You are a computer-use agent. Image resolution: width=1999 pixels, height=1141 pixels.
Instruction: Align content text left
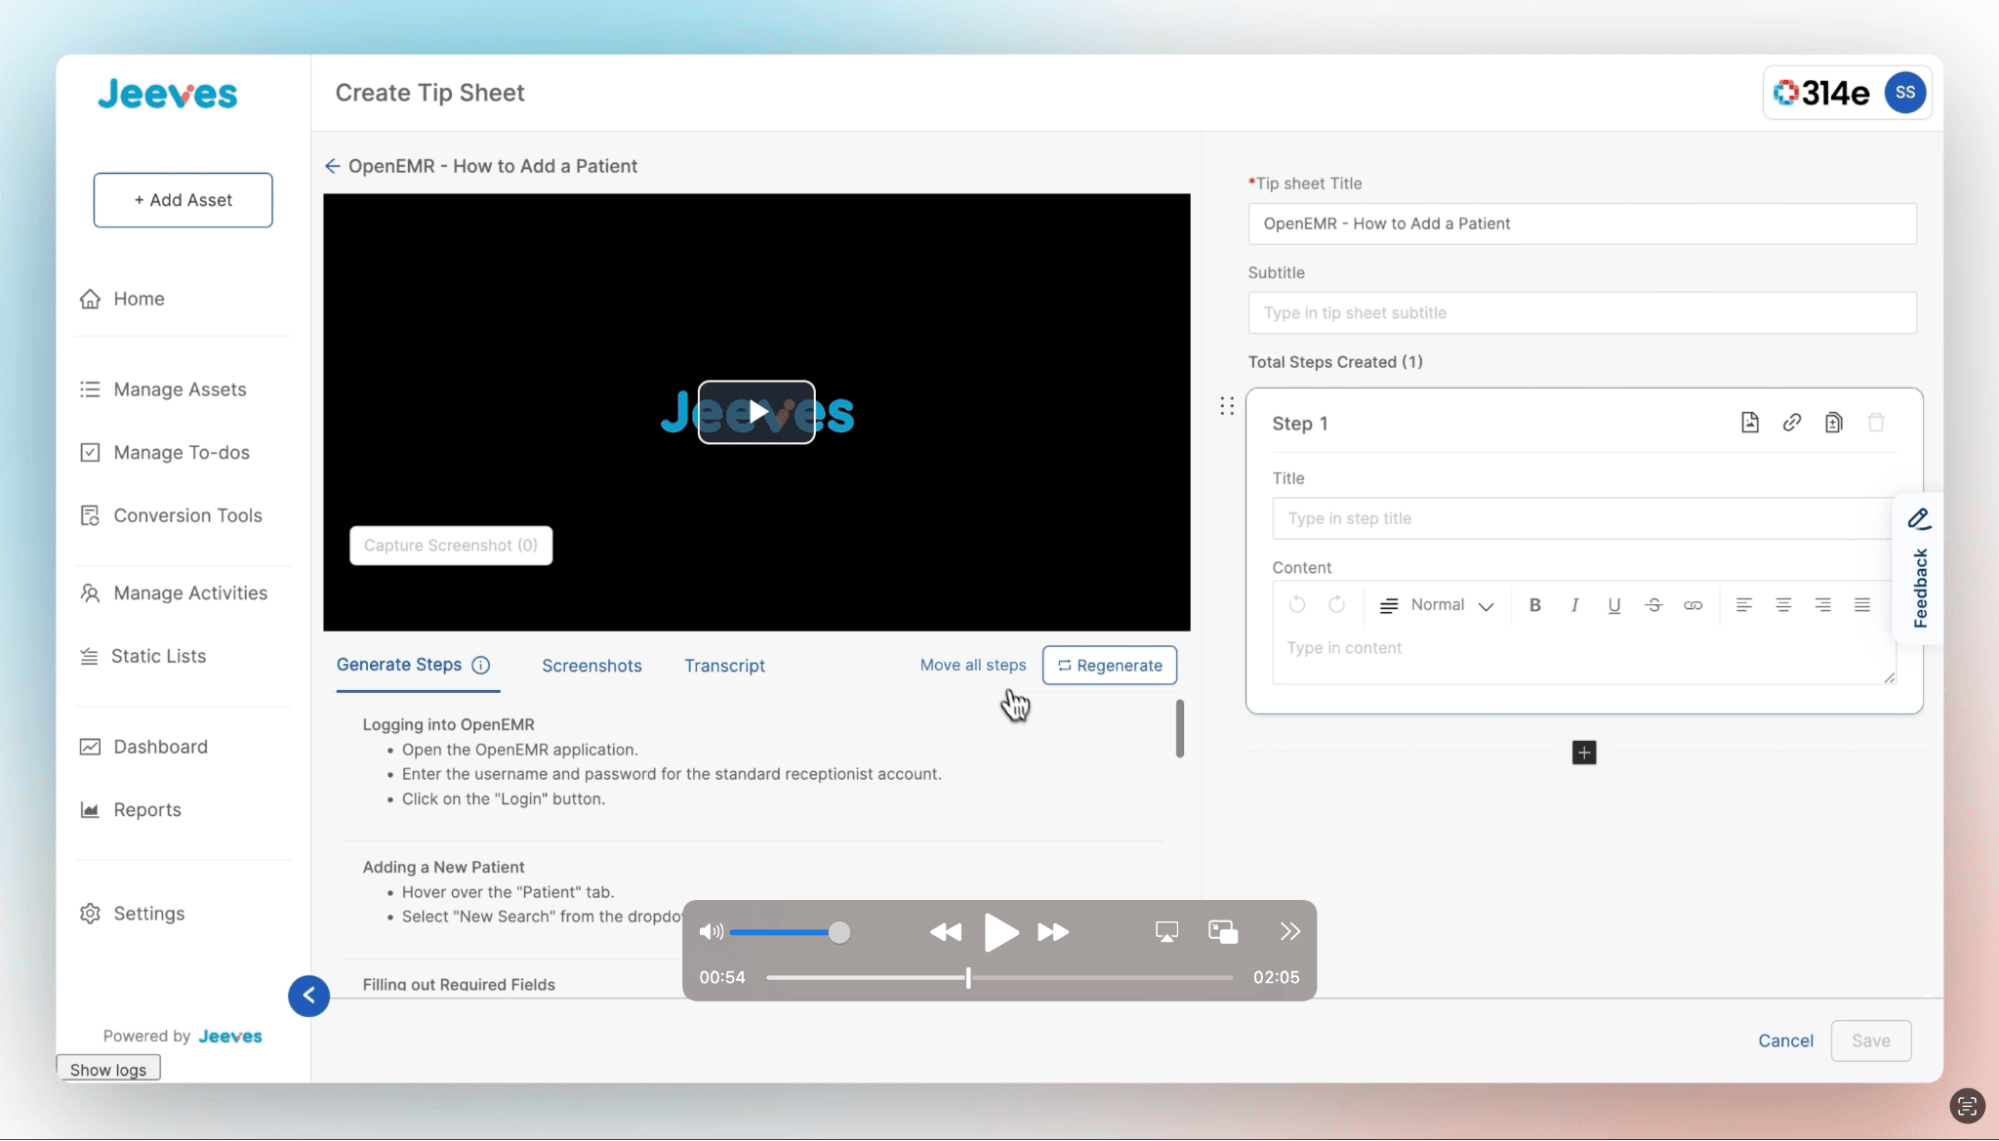pyautogui.click(x=1744, y=605)
